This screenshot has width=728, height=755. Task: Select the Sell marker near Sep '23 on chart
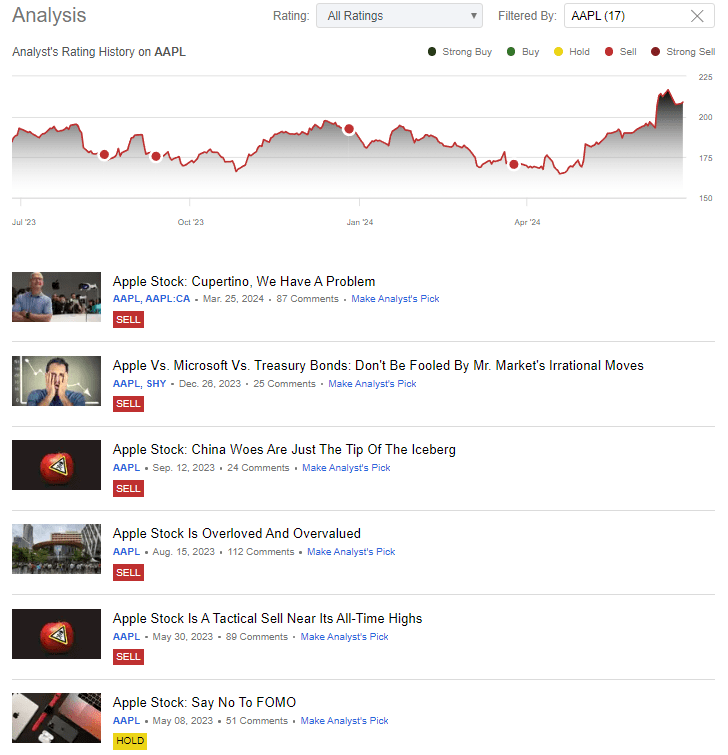click(156, 156)
